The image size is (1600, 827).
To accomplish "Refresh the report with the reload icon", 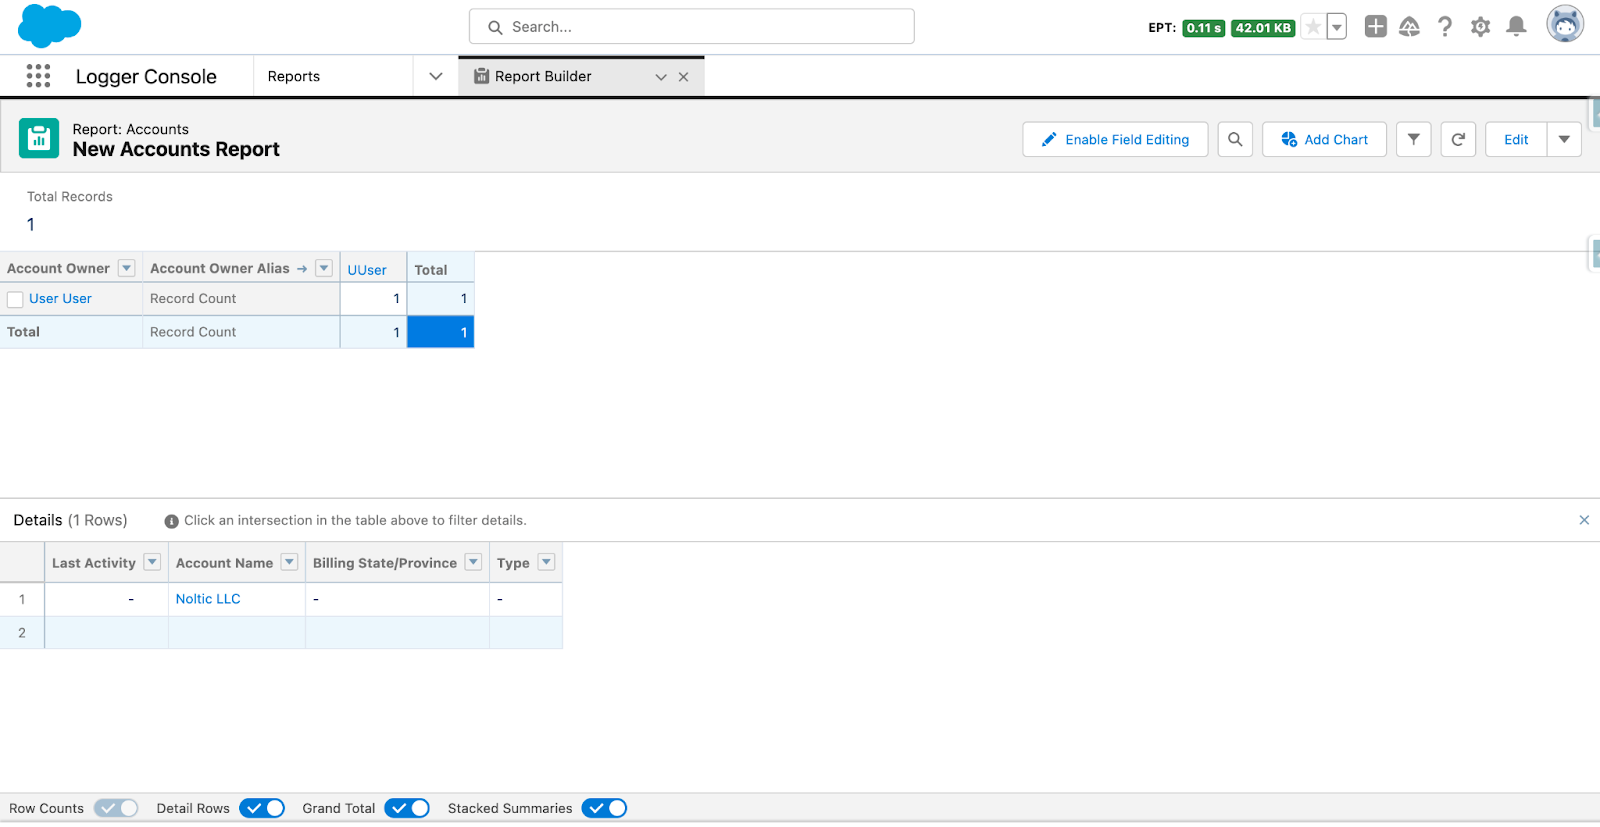I will [1458, 140].
